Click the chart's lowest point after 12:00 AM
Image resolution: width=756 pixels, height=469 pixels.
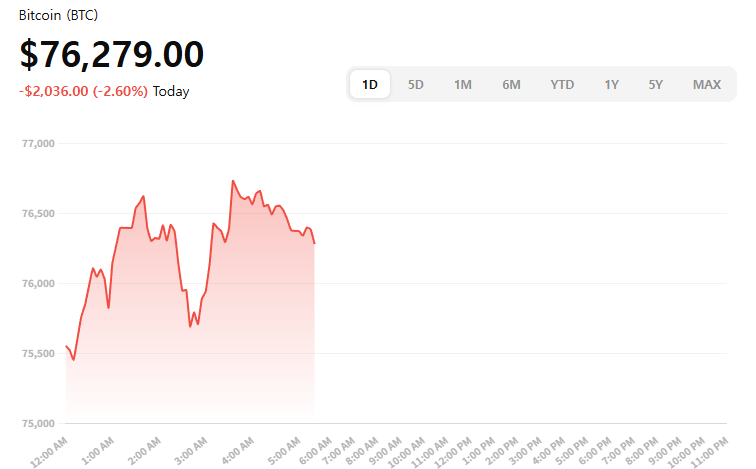74,360
